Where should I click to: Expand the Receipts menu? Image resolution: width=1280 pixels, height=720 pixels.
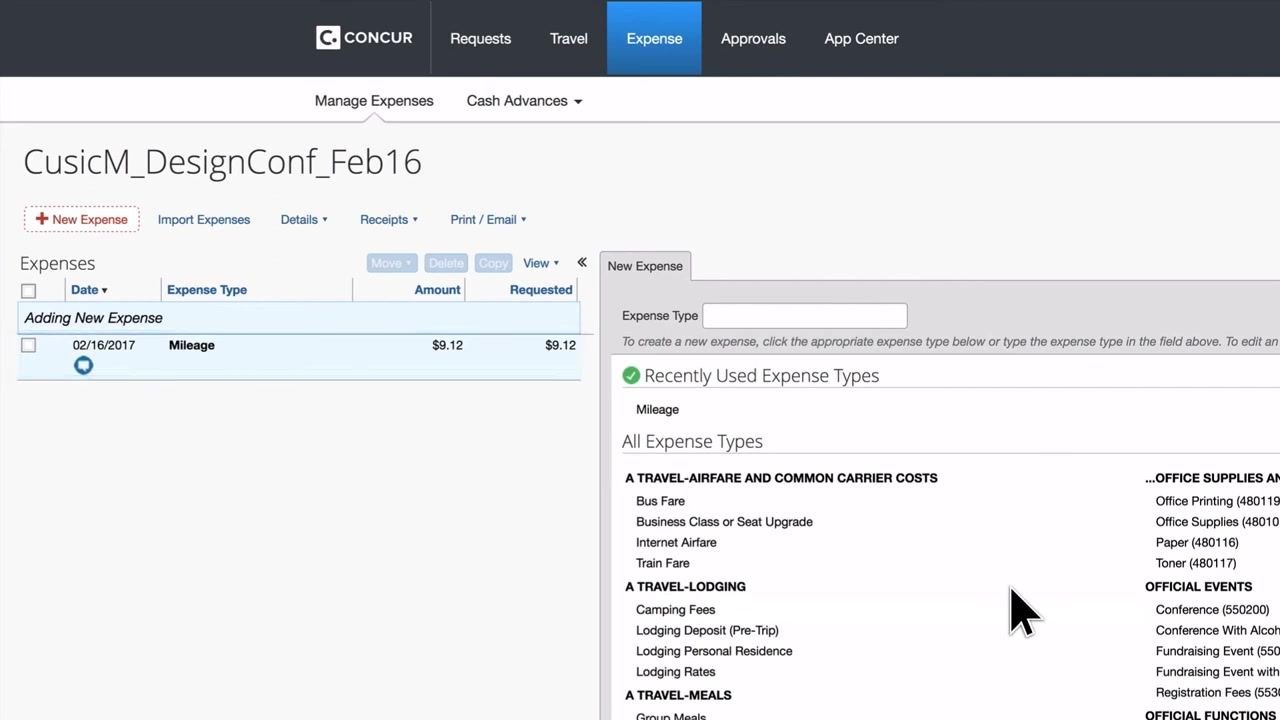pos(389,219)
